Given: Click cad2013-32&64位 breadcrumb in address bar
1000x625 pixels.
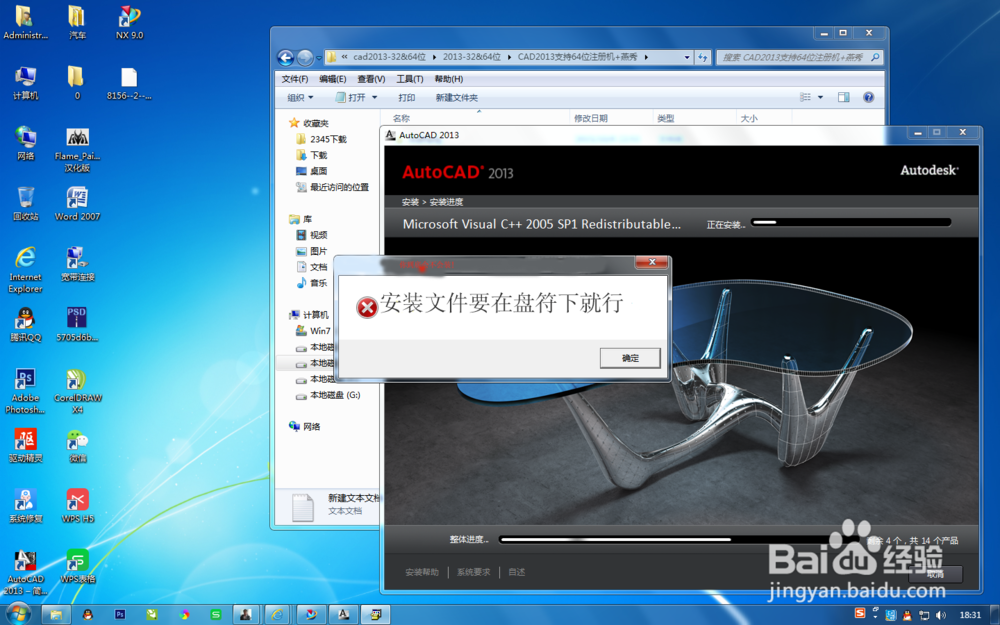Looking at the screenshot, I should click(x=389, y=57).
